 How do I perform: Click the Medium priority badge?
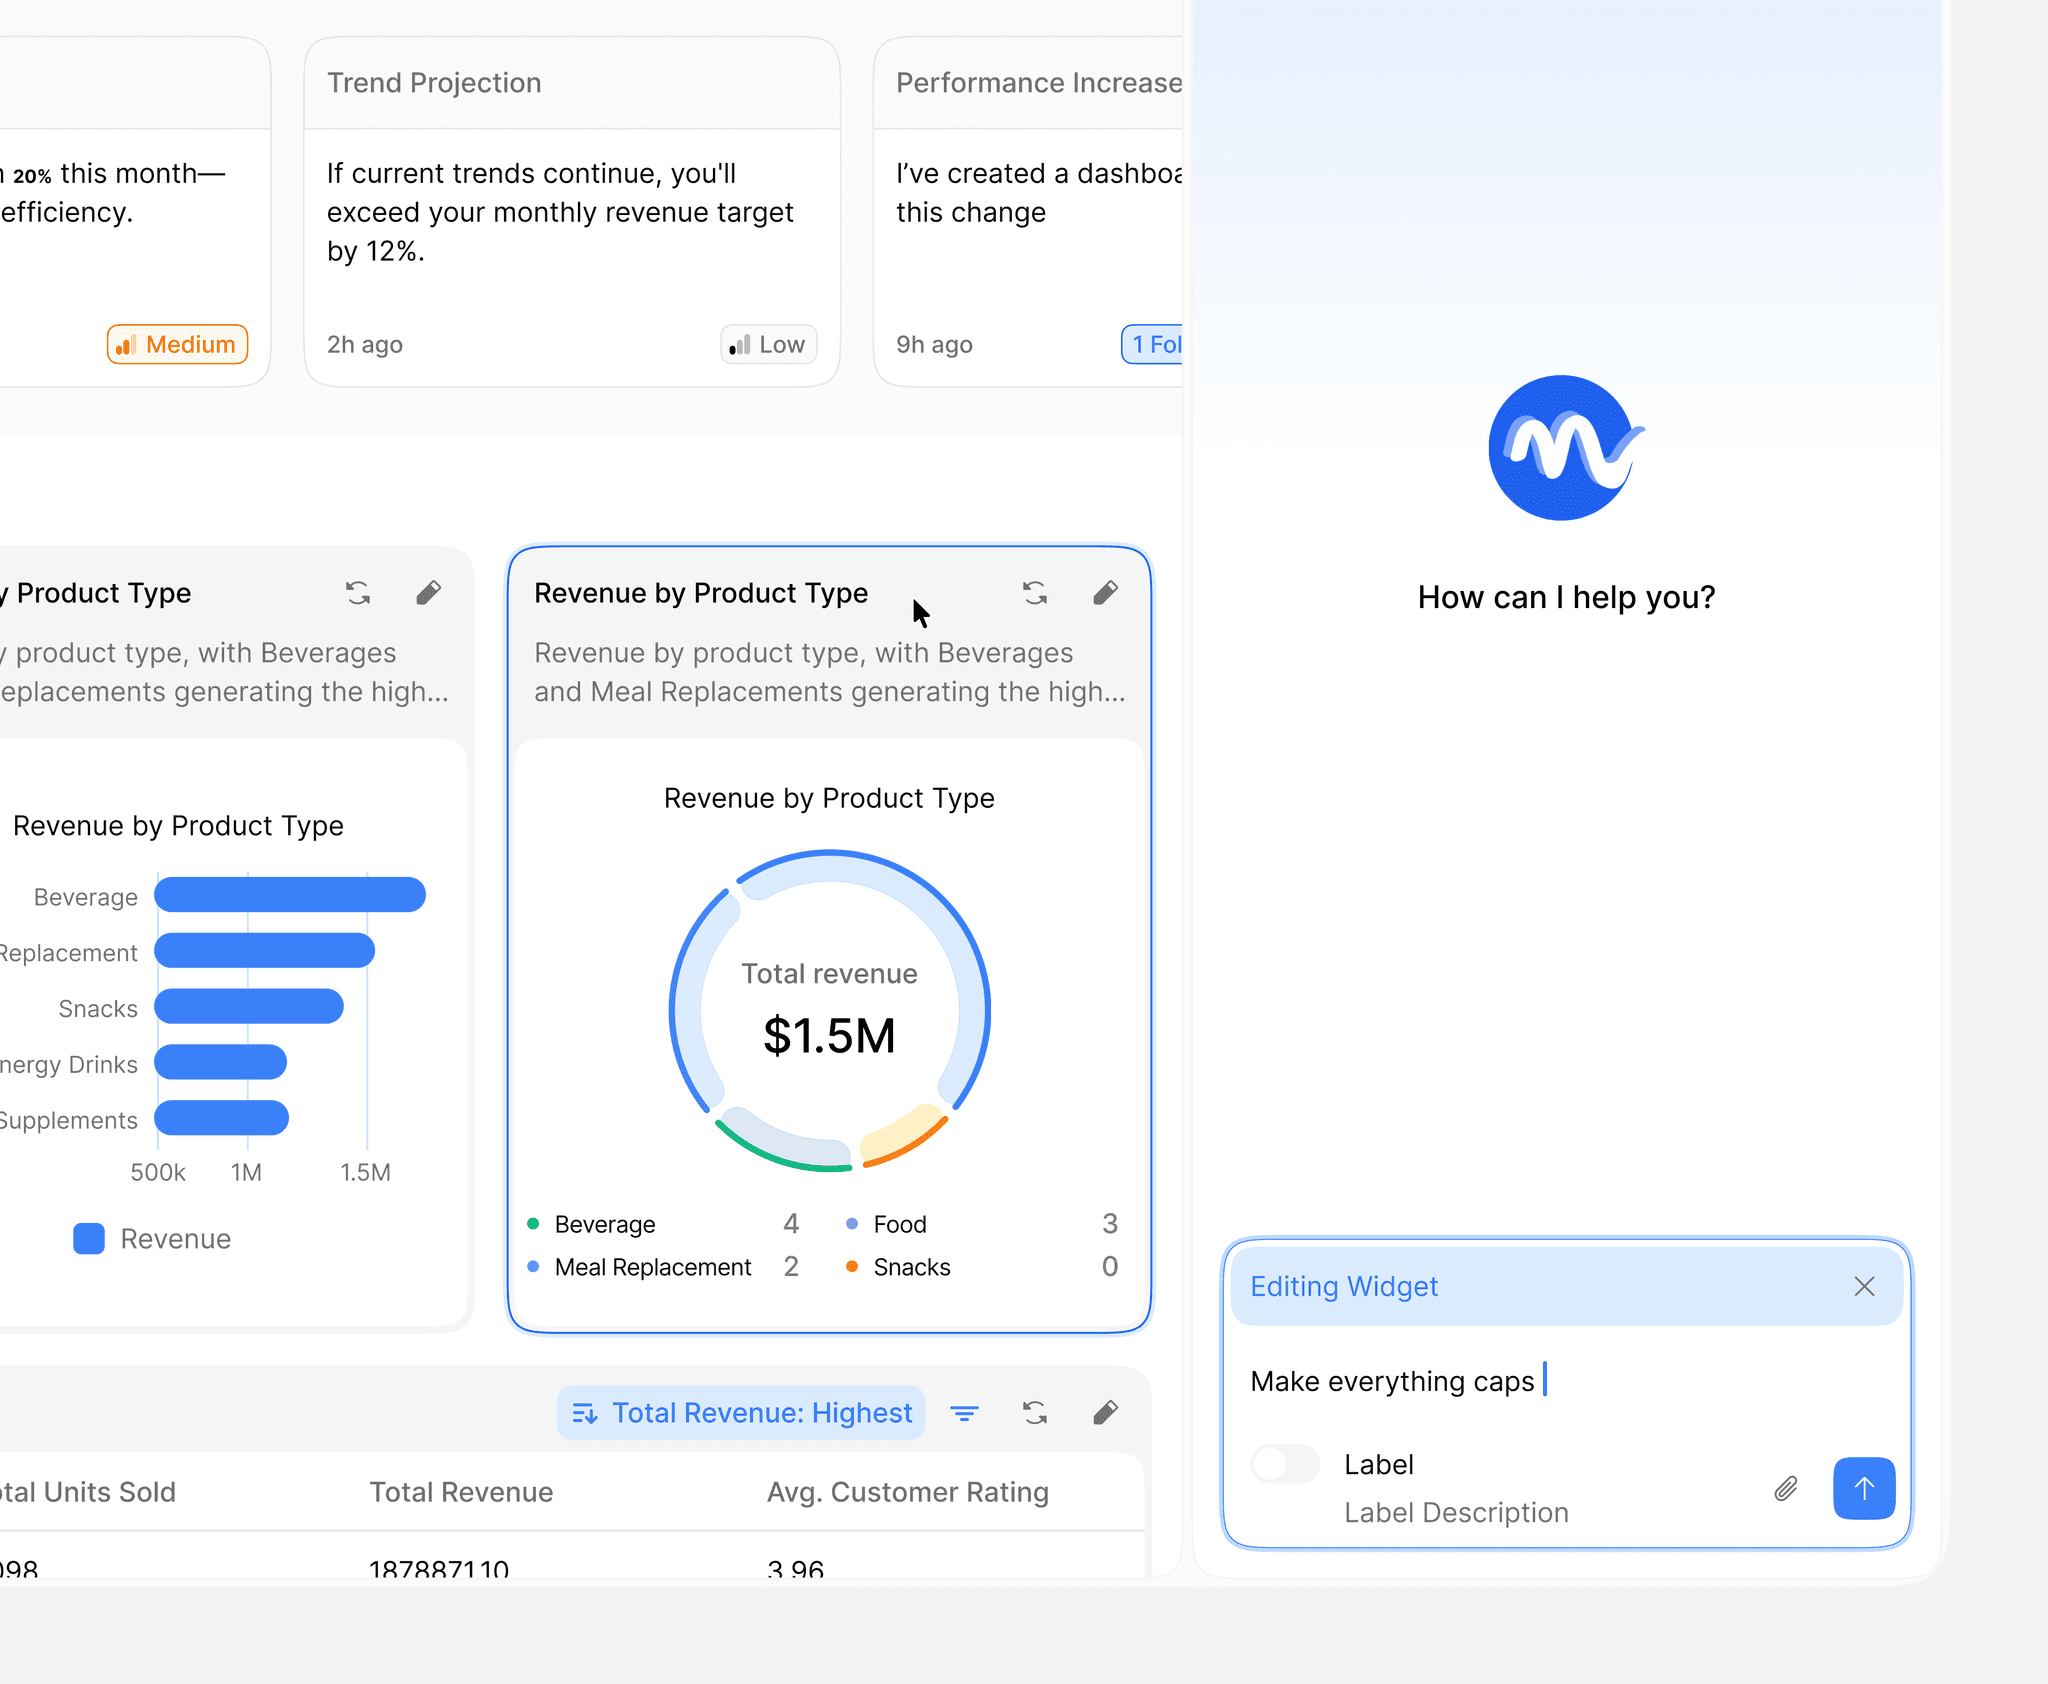(x=177, y=345)
